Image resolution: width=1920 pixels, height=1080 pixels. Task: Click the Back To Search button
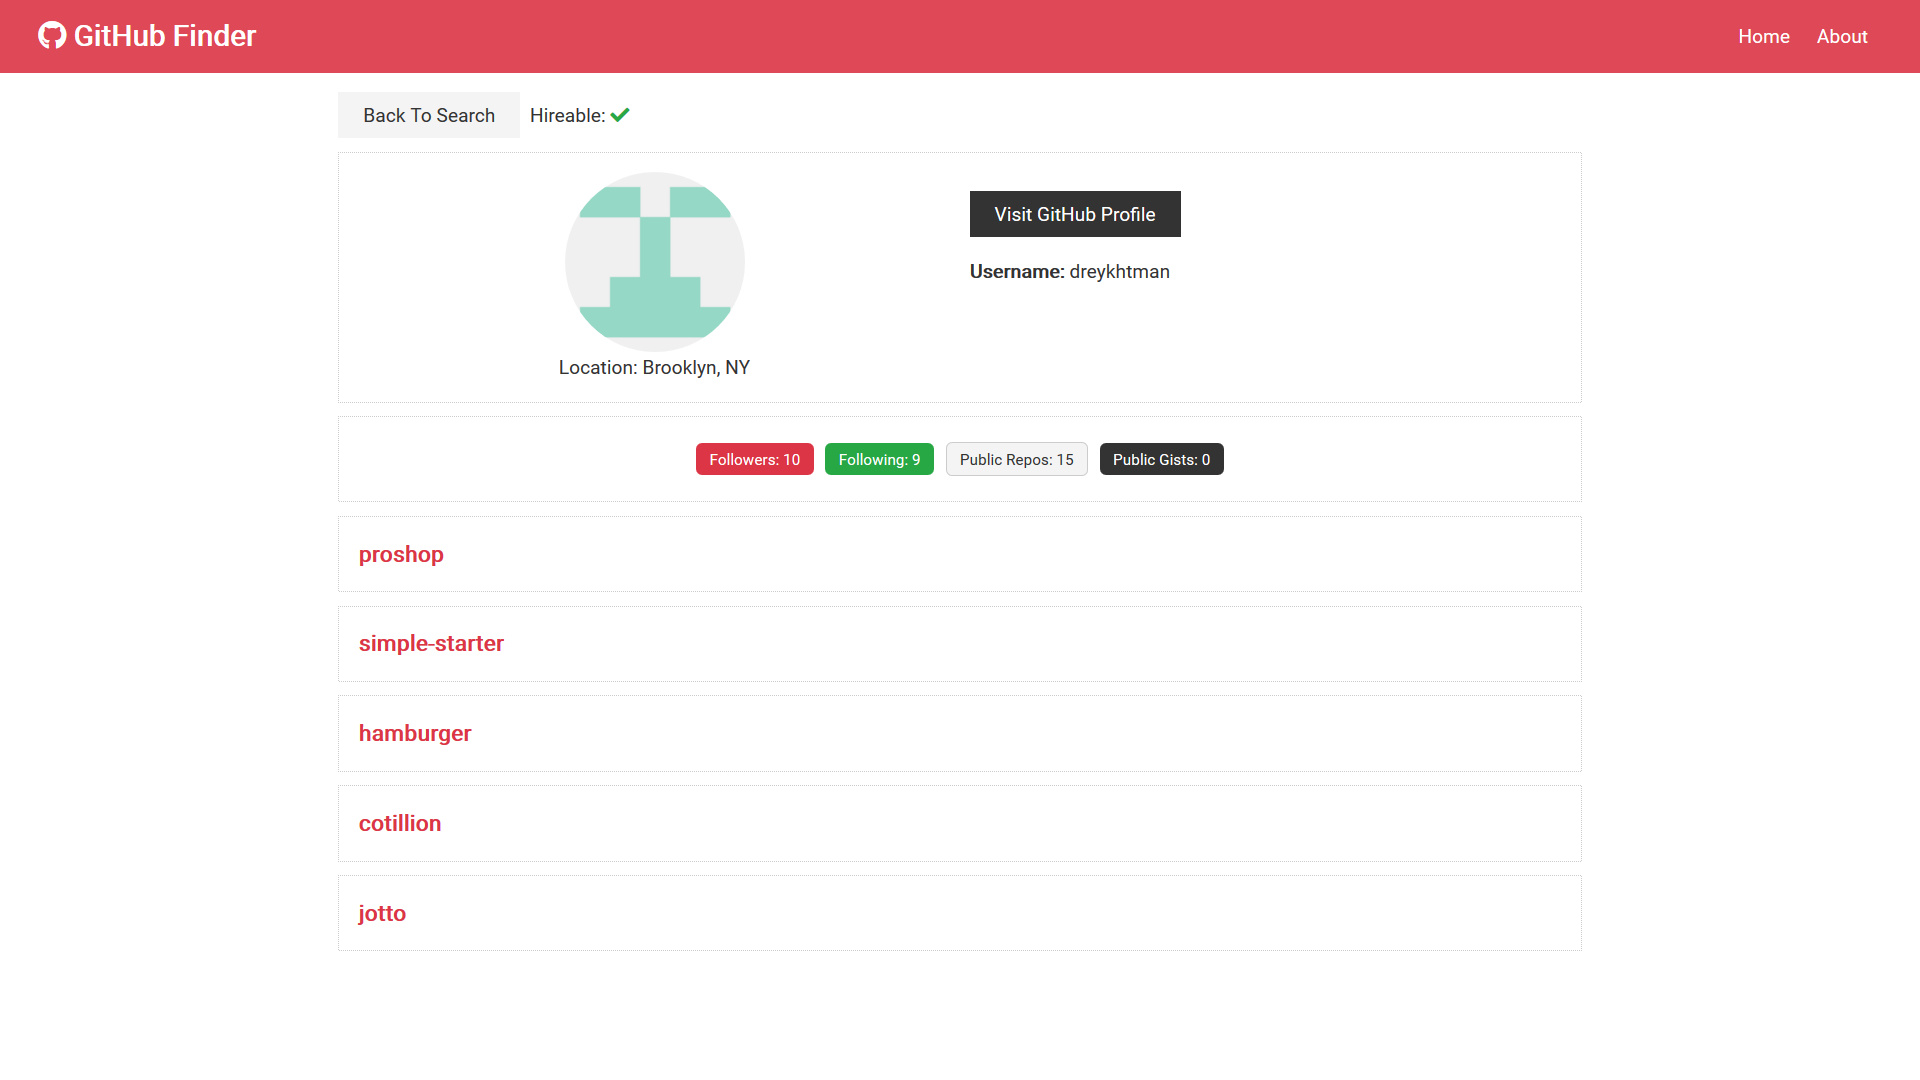(429, 115)
